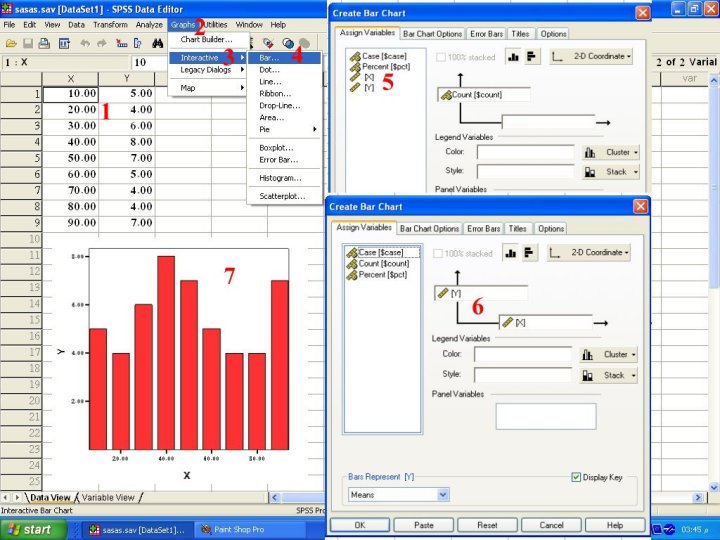The height and width of the screenshot is (540, 720).
Task: Click the [Y] vertical axis field, front dialog
Action: click(x=481, y=293)
